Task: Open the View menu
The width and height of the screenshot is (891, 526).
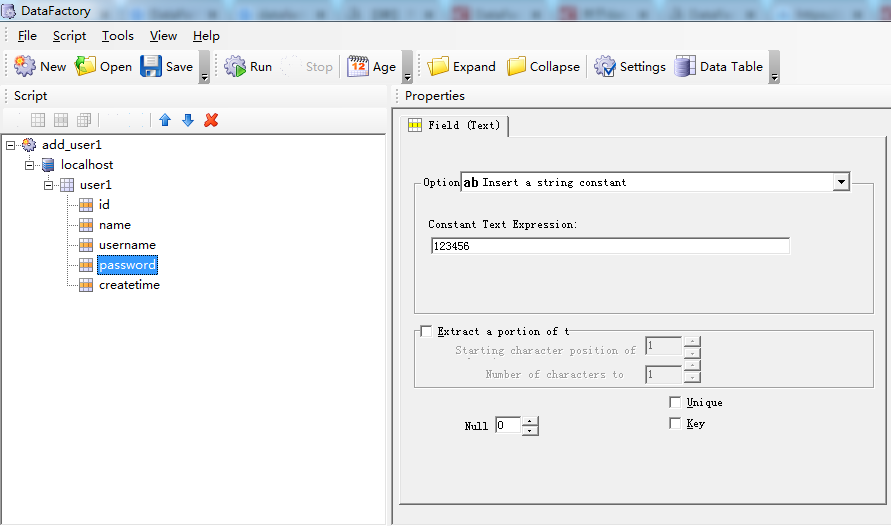Action: 163,36
